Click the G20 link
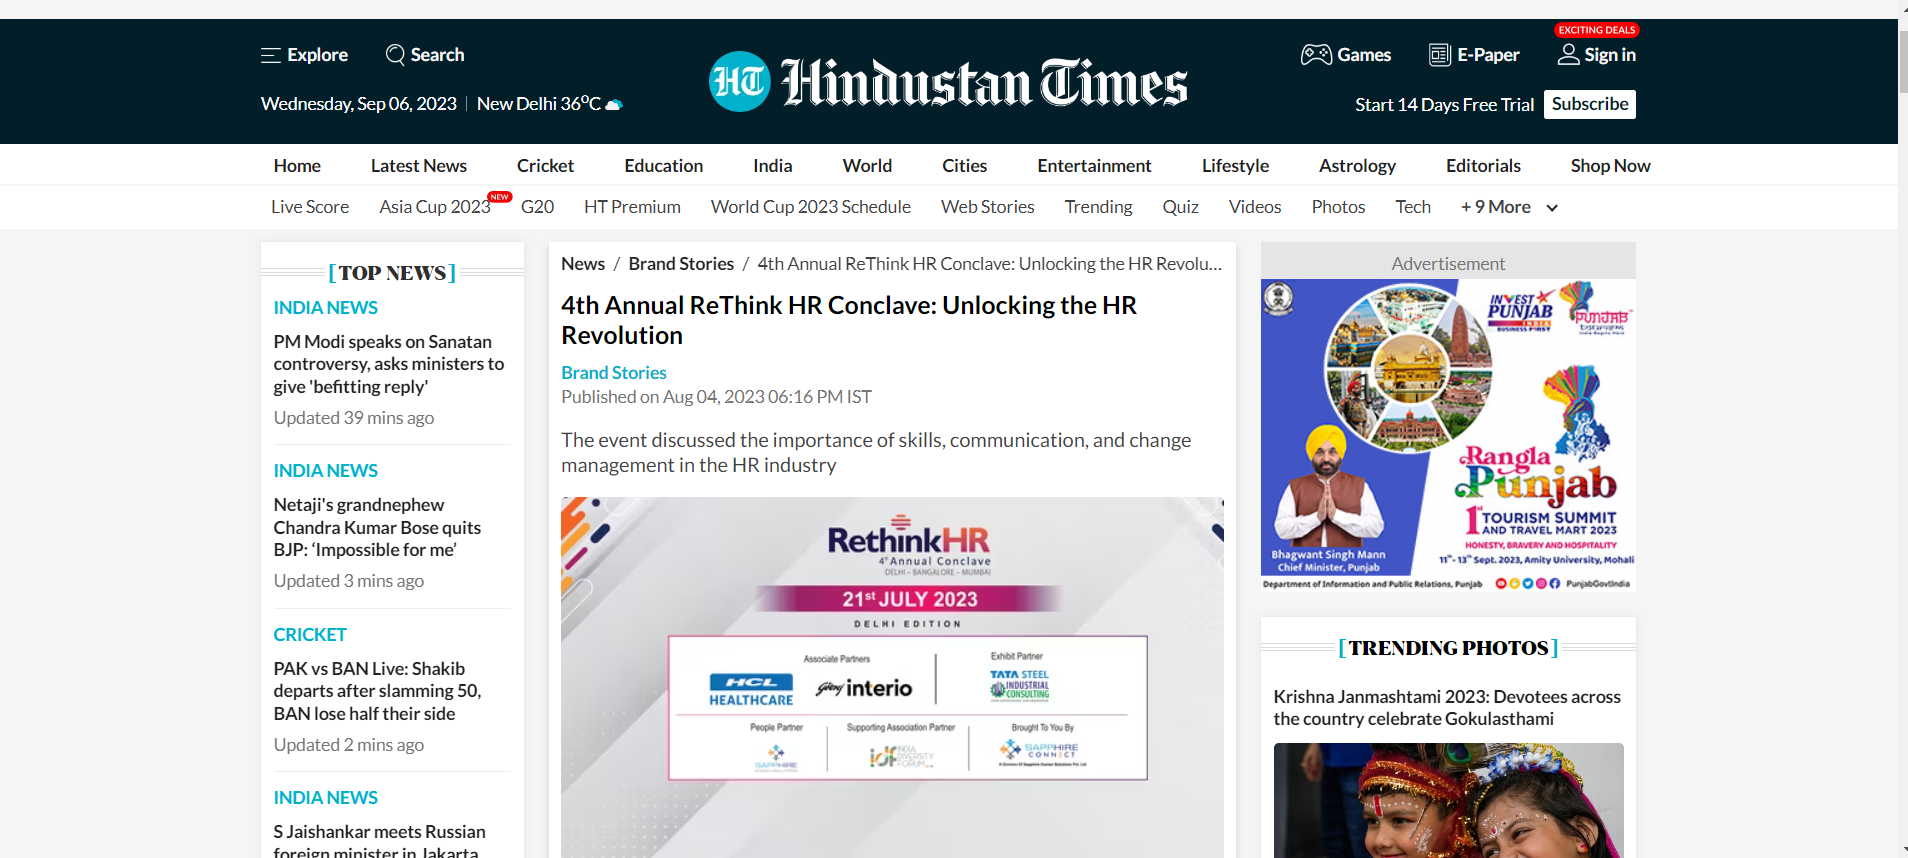 pyautogui.click(x=537, y=207)
